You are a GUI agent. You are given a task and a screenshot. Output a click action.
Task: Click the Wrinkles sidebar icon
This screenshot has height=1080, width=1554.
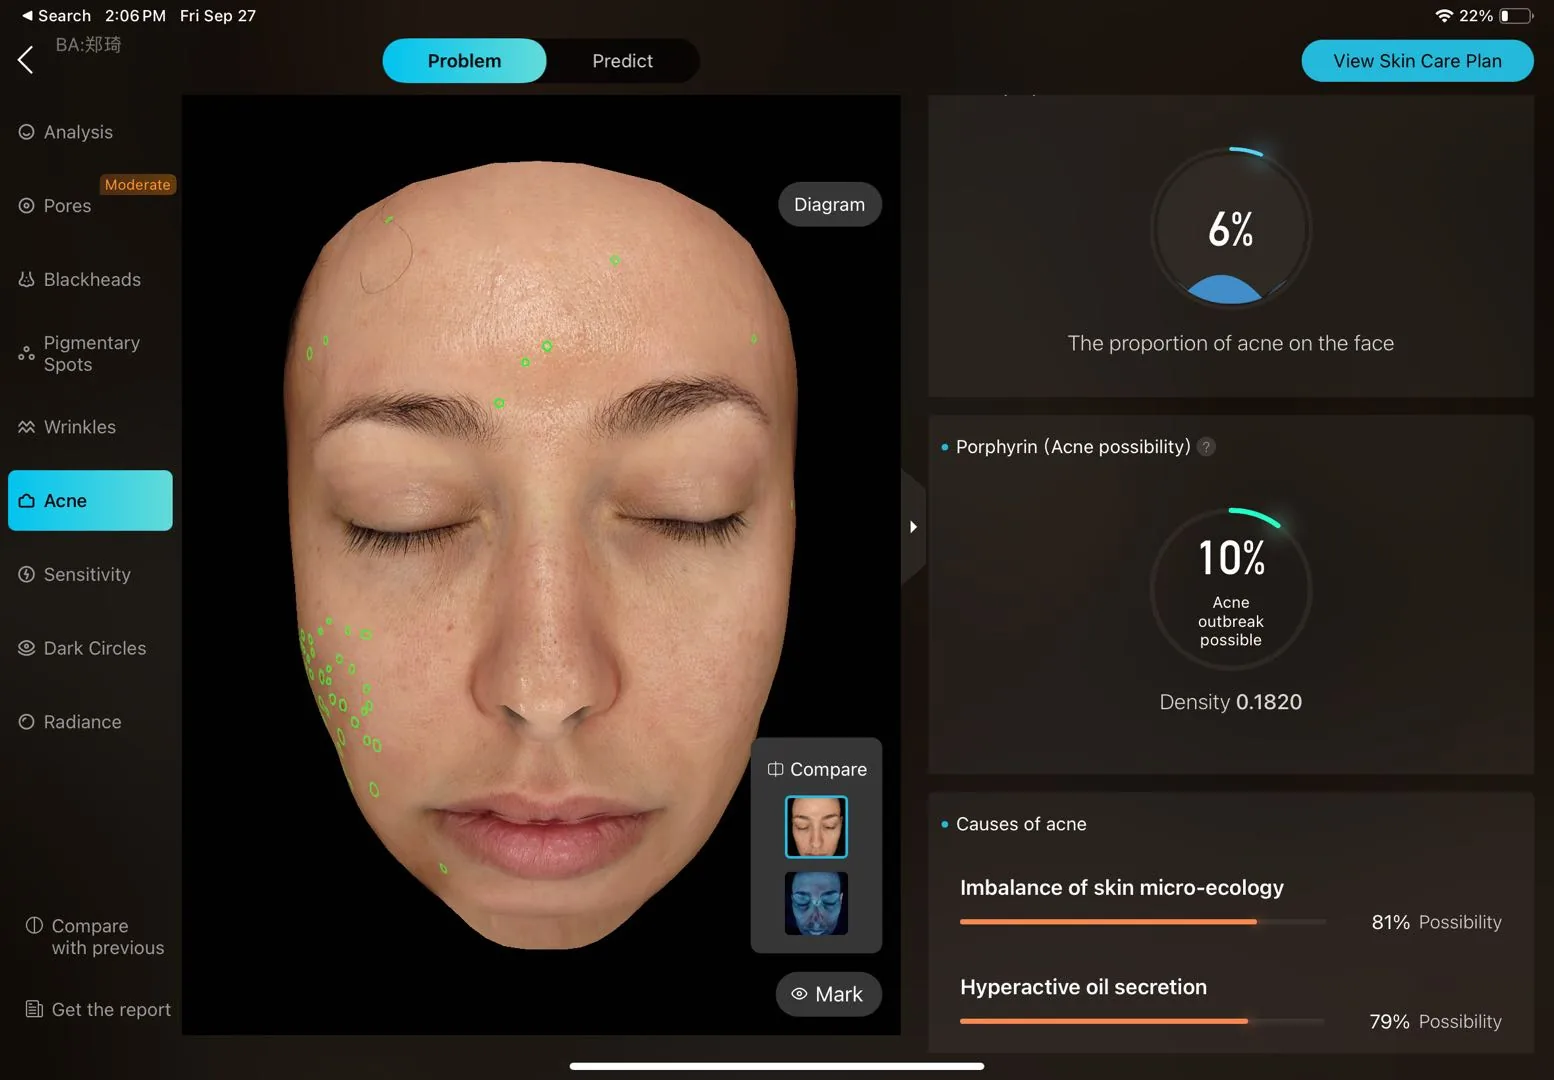[26, 427]
